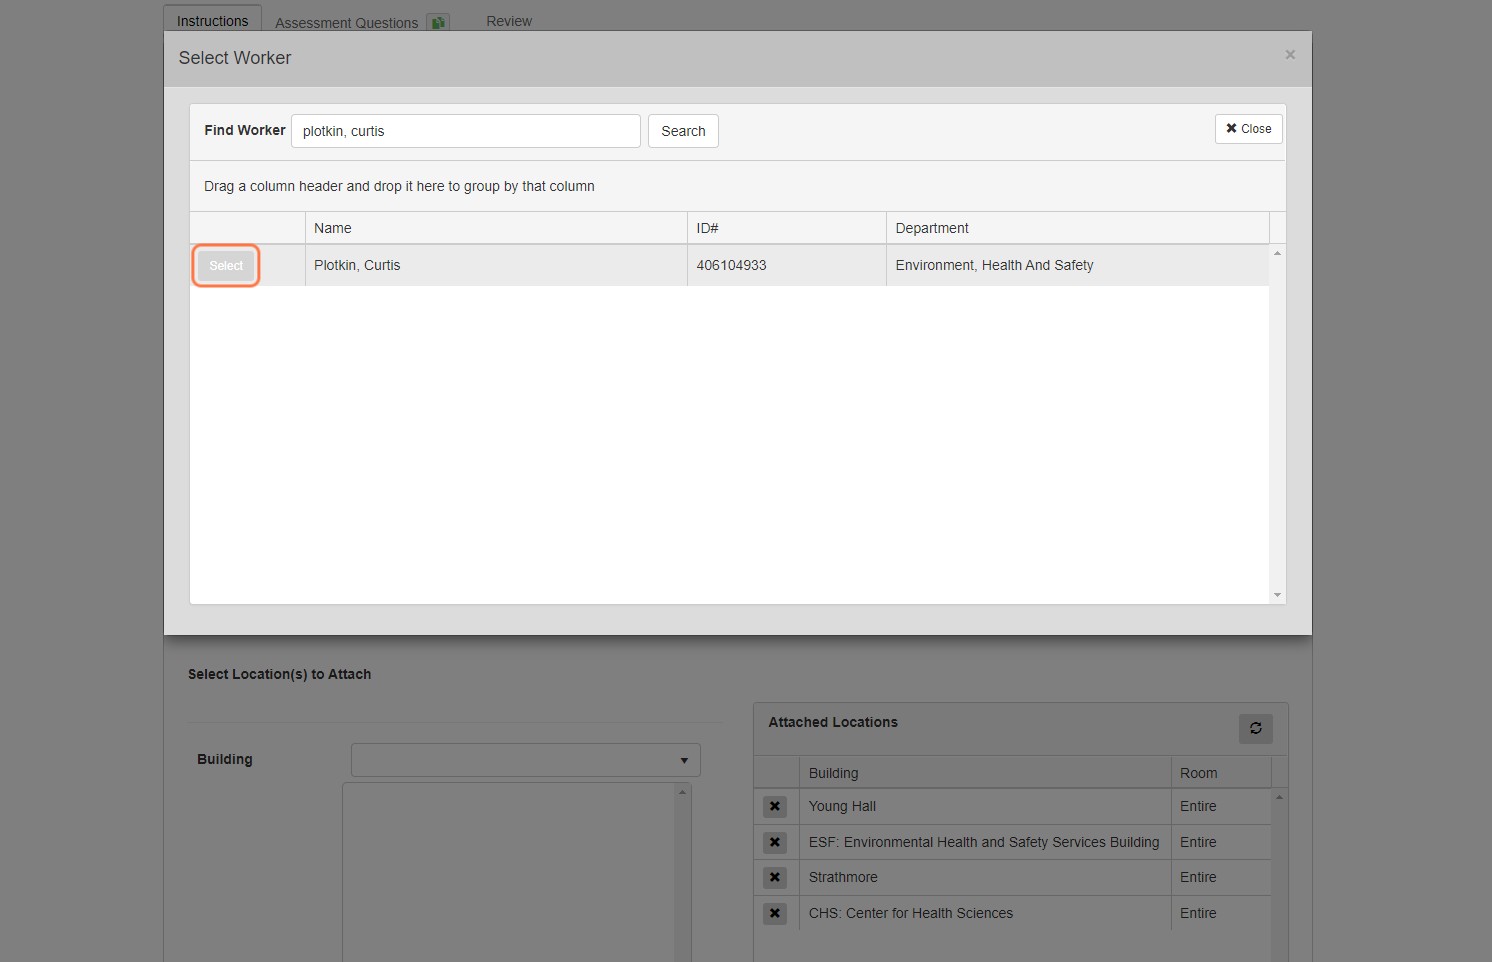Click the Room column header in Attached Locations
This screenshot has width=1492, height=962.
click(1221, 773)
